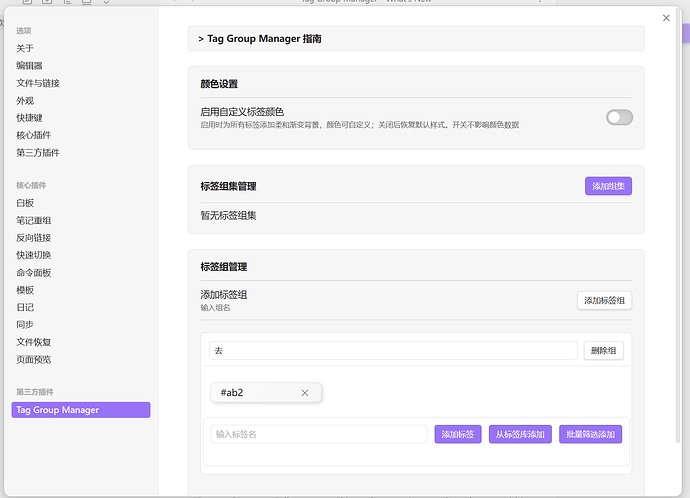Image resolution: width=690 pixels, height=498 pixels.
Task: Focus the 输入标签名 input field
Action: pos(319,434)
